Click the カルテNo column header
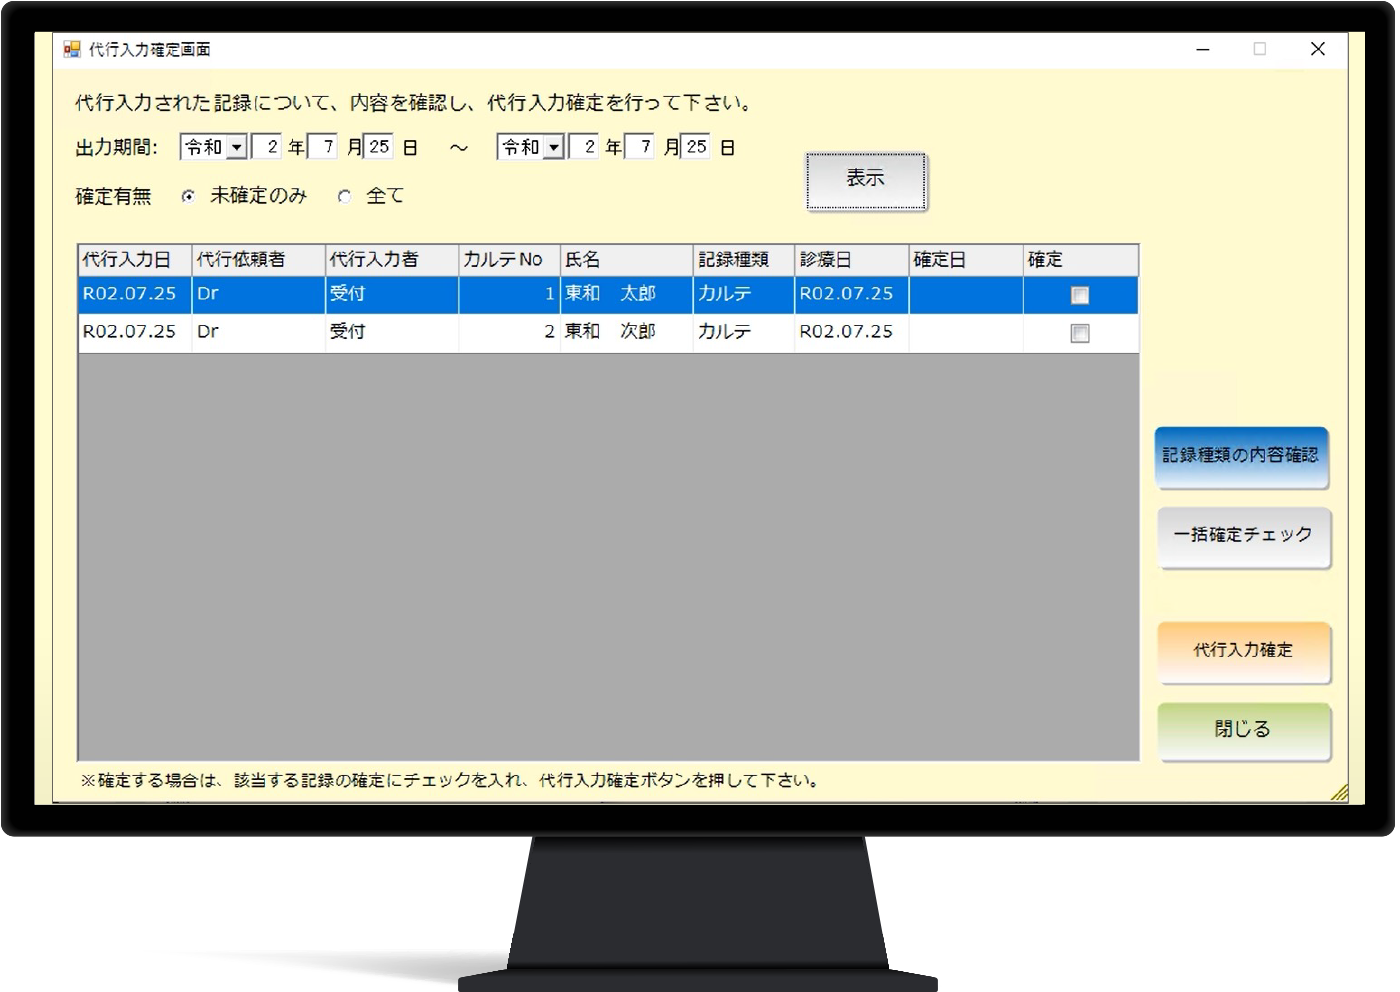Image resolution: width=1400 pixels, height=992 pixels. (x=508, y=260)
